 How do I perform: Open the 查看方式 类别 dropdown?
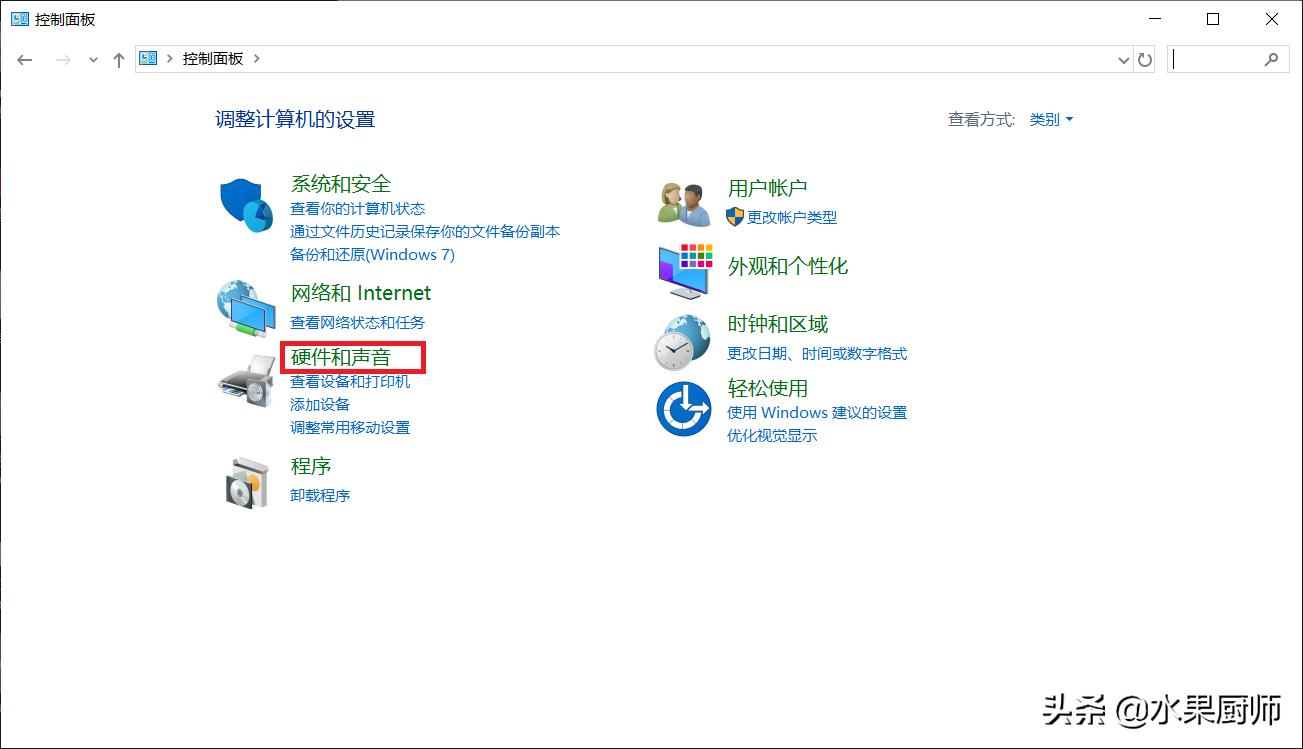(x=1051, y=119)
